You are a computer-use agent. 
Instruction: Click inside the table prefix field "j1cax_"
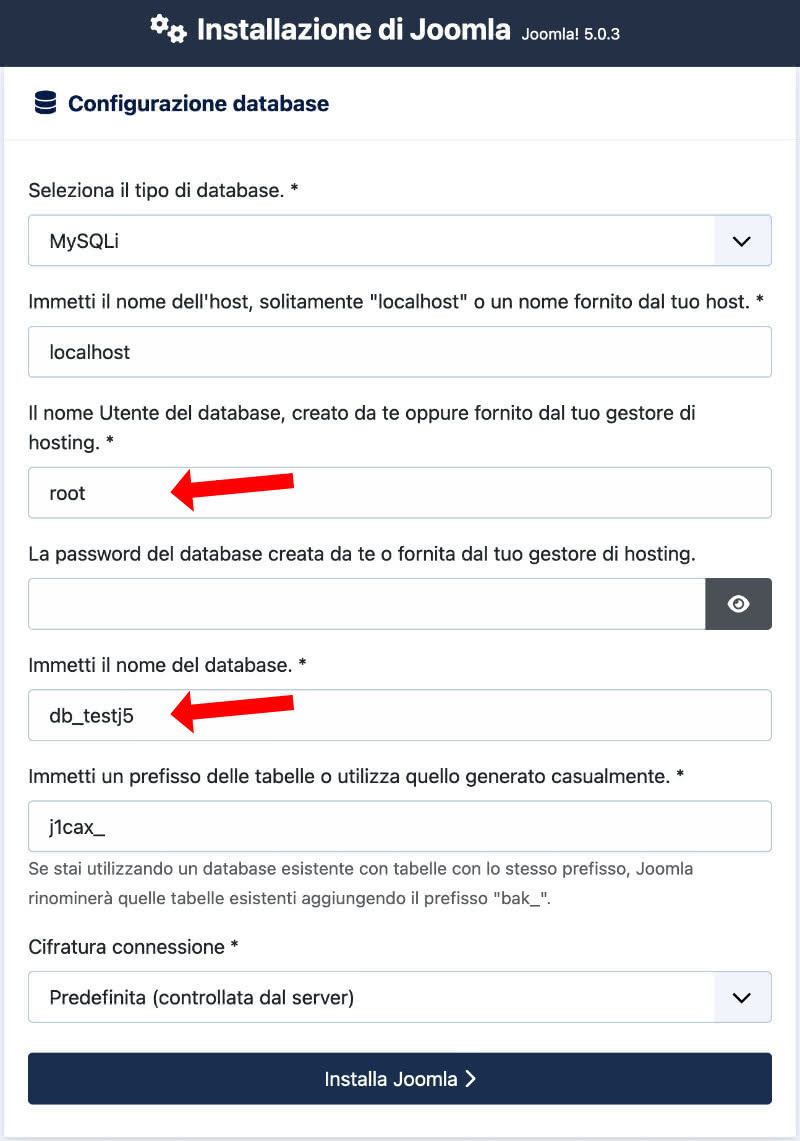pyautogui.click(x=400, y=825)
